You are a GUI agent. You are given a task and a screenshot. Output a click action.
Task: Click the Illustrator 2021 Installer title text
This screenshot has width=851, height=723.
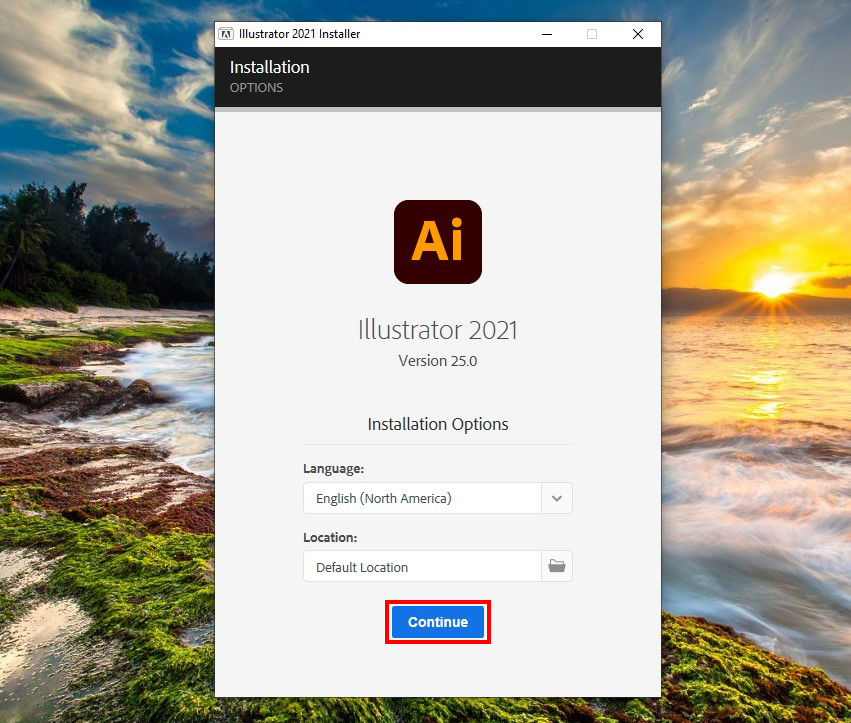[x=299, y=34]
